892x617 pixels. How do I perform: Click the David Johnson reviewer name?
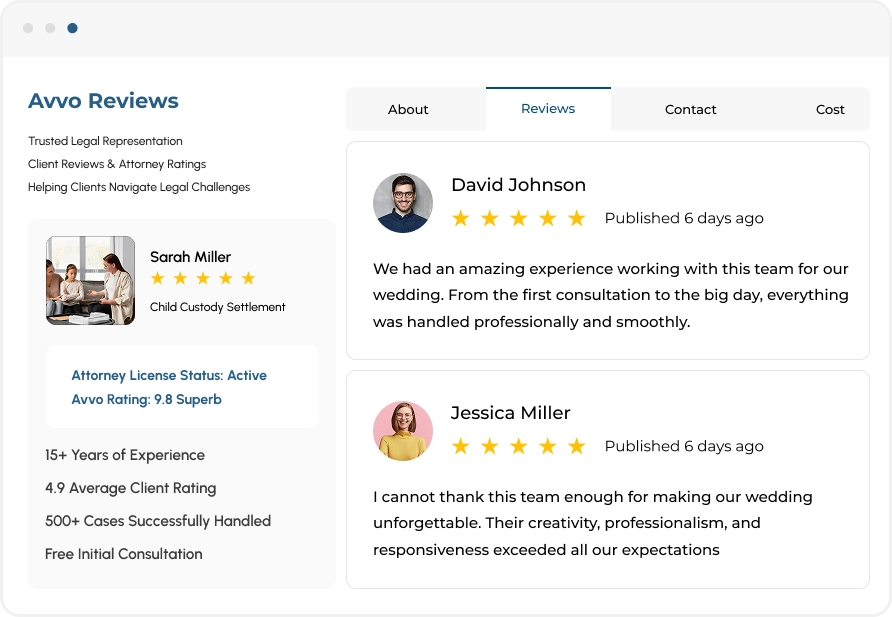[518, 185]
